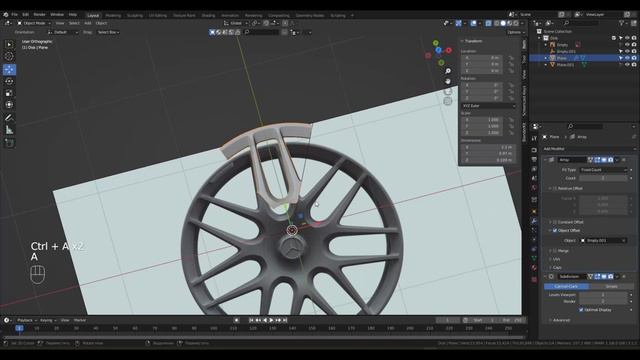Image resolution: width=640 pixels, height=360 pixels.
Task: Click the Add Modifier button
Action: point(589,149)
